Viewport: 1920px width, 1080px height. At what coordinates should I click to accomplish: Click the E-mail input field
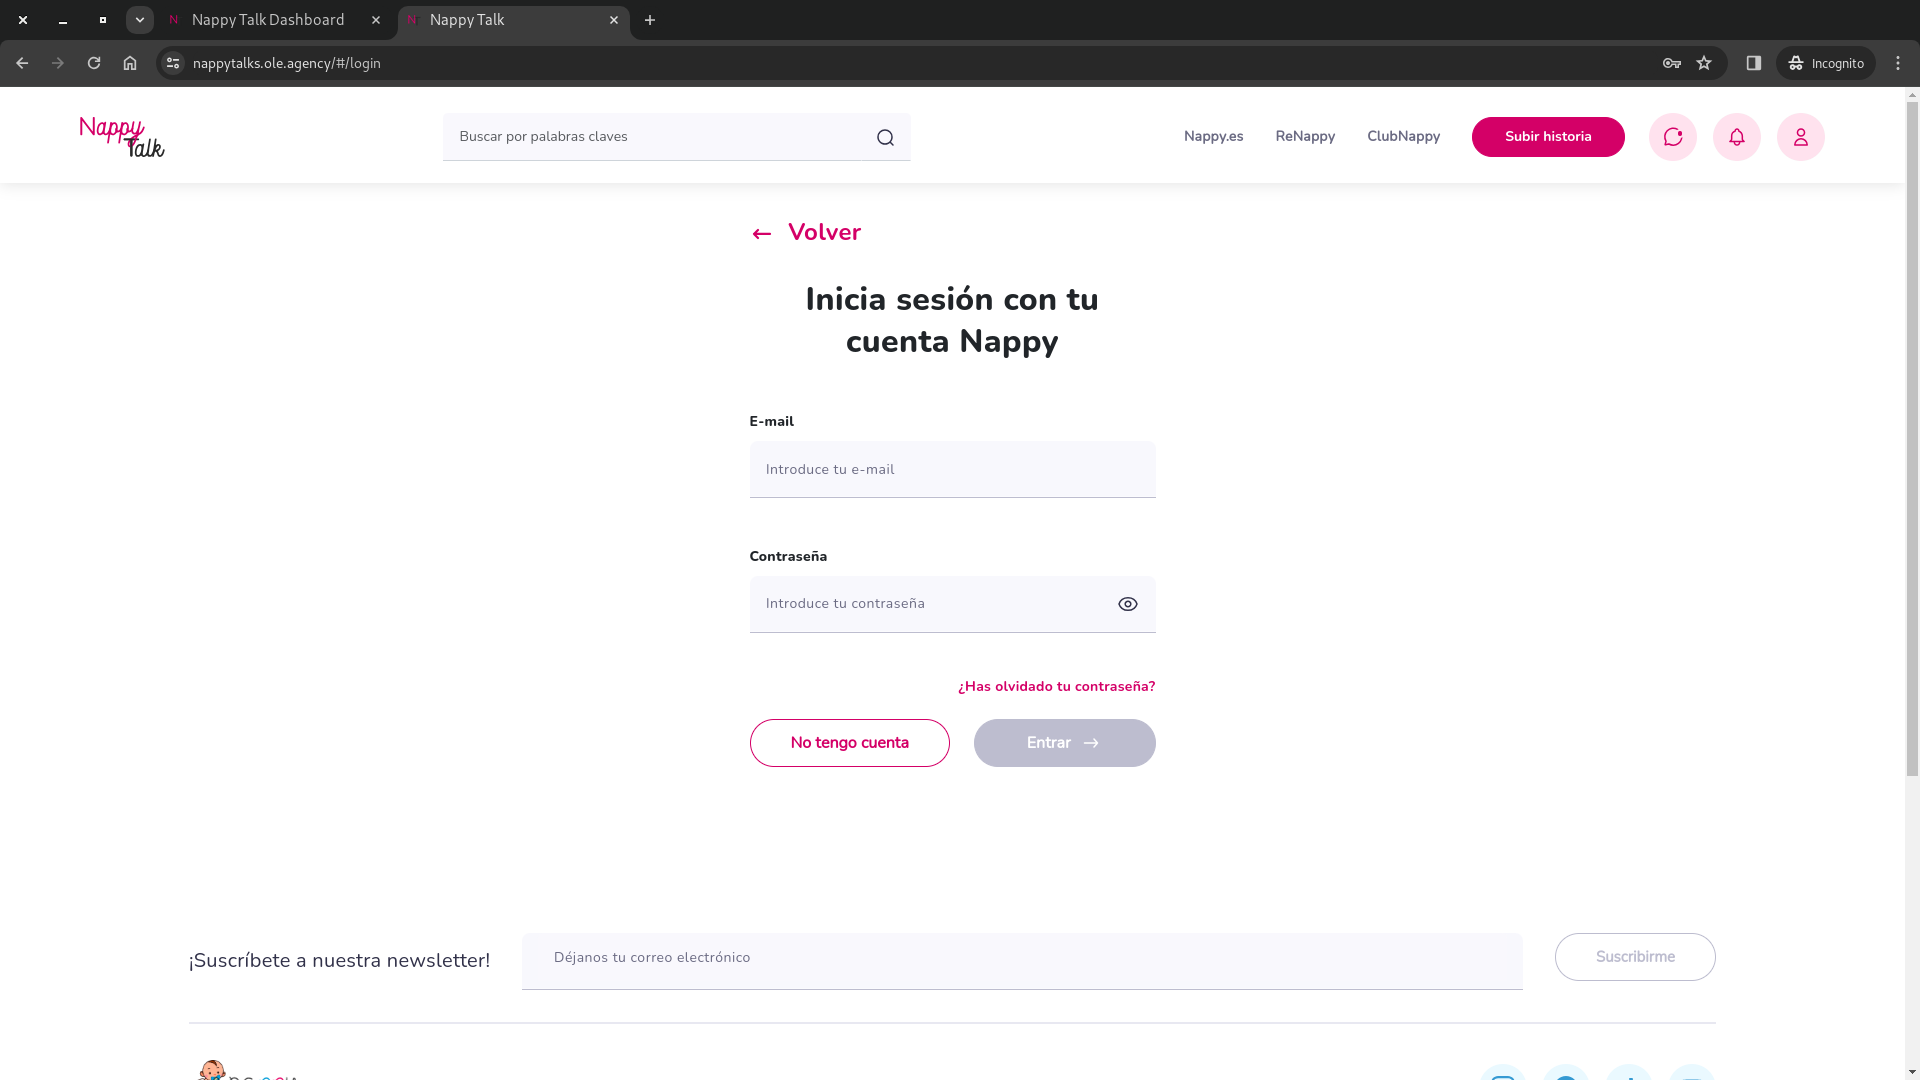click(952, 470)
